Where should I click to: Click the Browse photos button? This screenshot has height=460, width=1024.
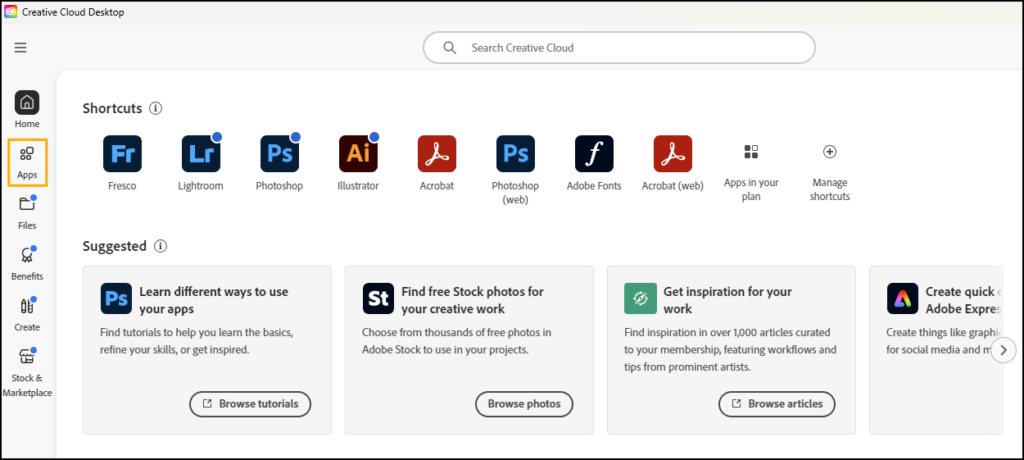coord(524,404)
